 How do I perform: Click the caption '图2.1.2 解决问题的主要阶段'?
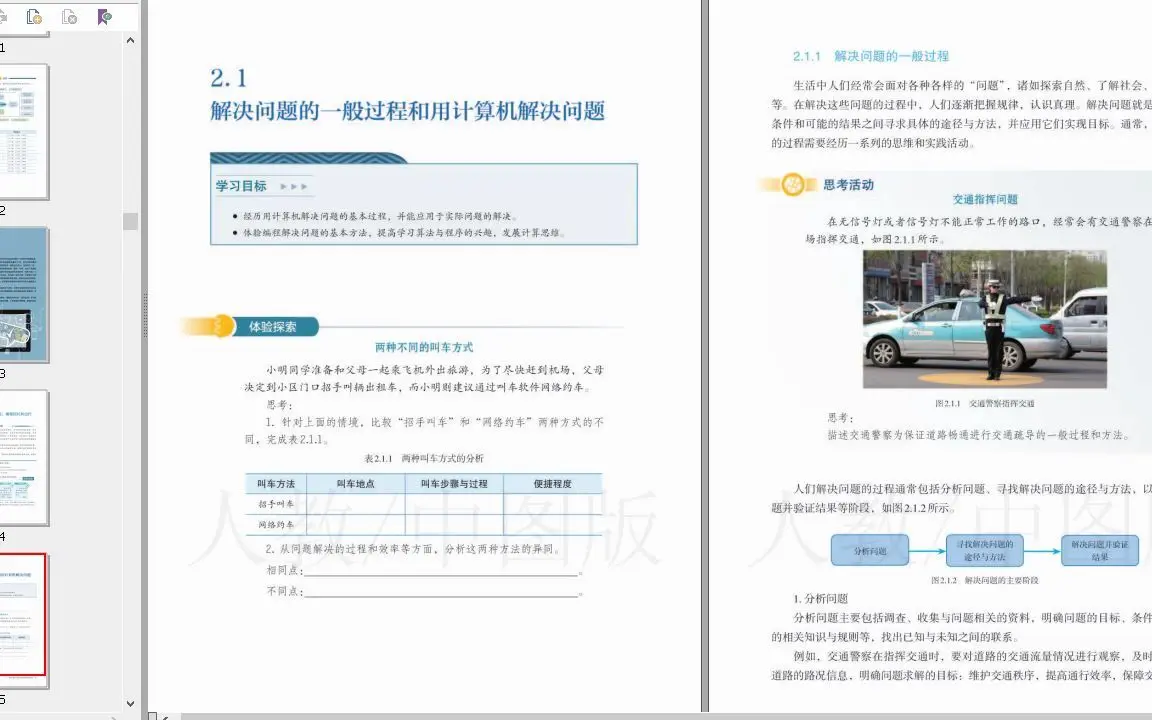[984, 580]
